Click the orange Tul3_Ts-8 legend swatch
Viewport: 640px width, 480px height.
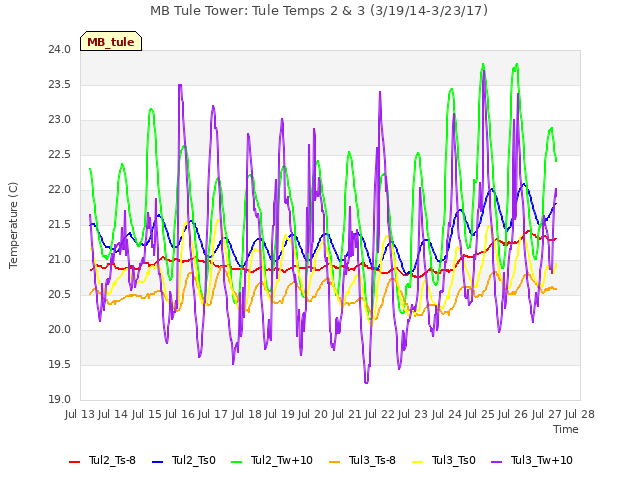pyautogui.click(x=334, y=461)
